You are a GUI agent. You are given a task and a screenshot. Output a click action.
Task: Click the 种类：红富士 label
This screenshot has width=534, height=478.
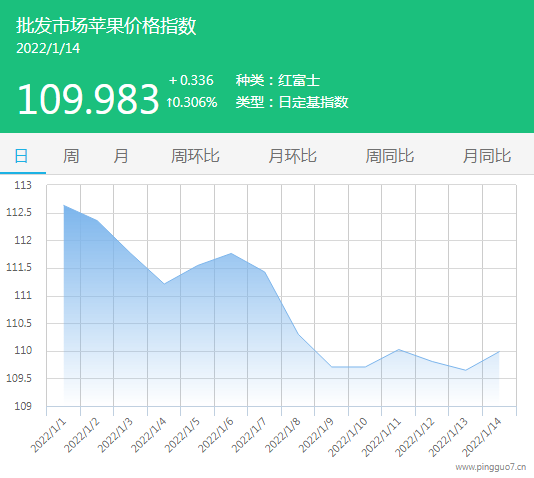[278, 80]
